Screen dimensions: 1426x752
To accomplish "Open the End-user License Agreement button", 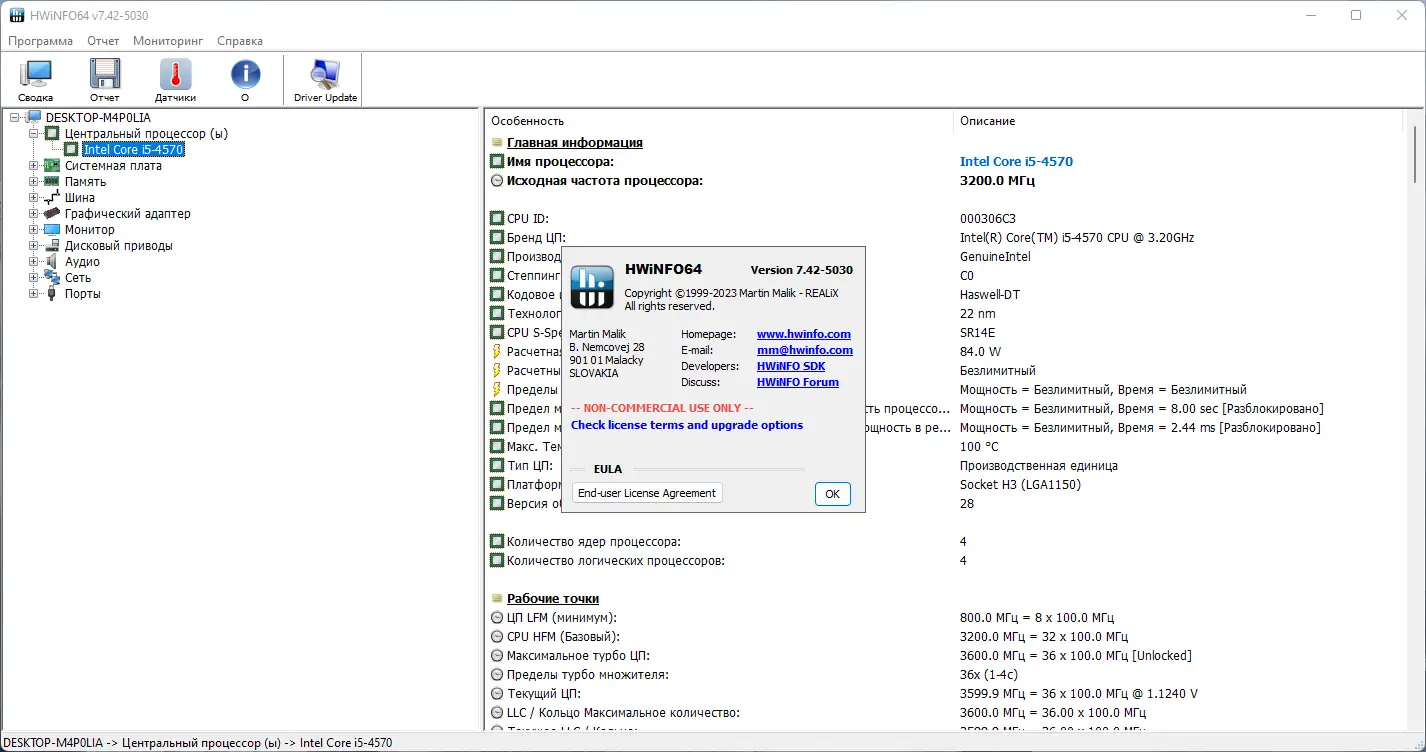I will coord(647,493).
